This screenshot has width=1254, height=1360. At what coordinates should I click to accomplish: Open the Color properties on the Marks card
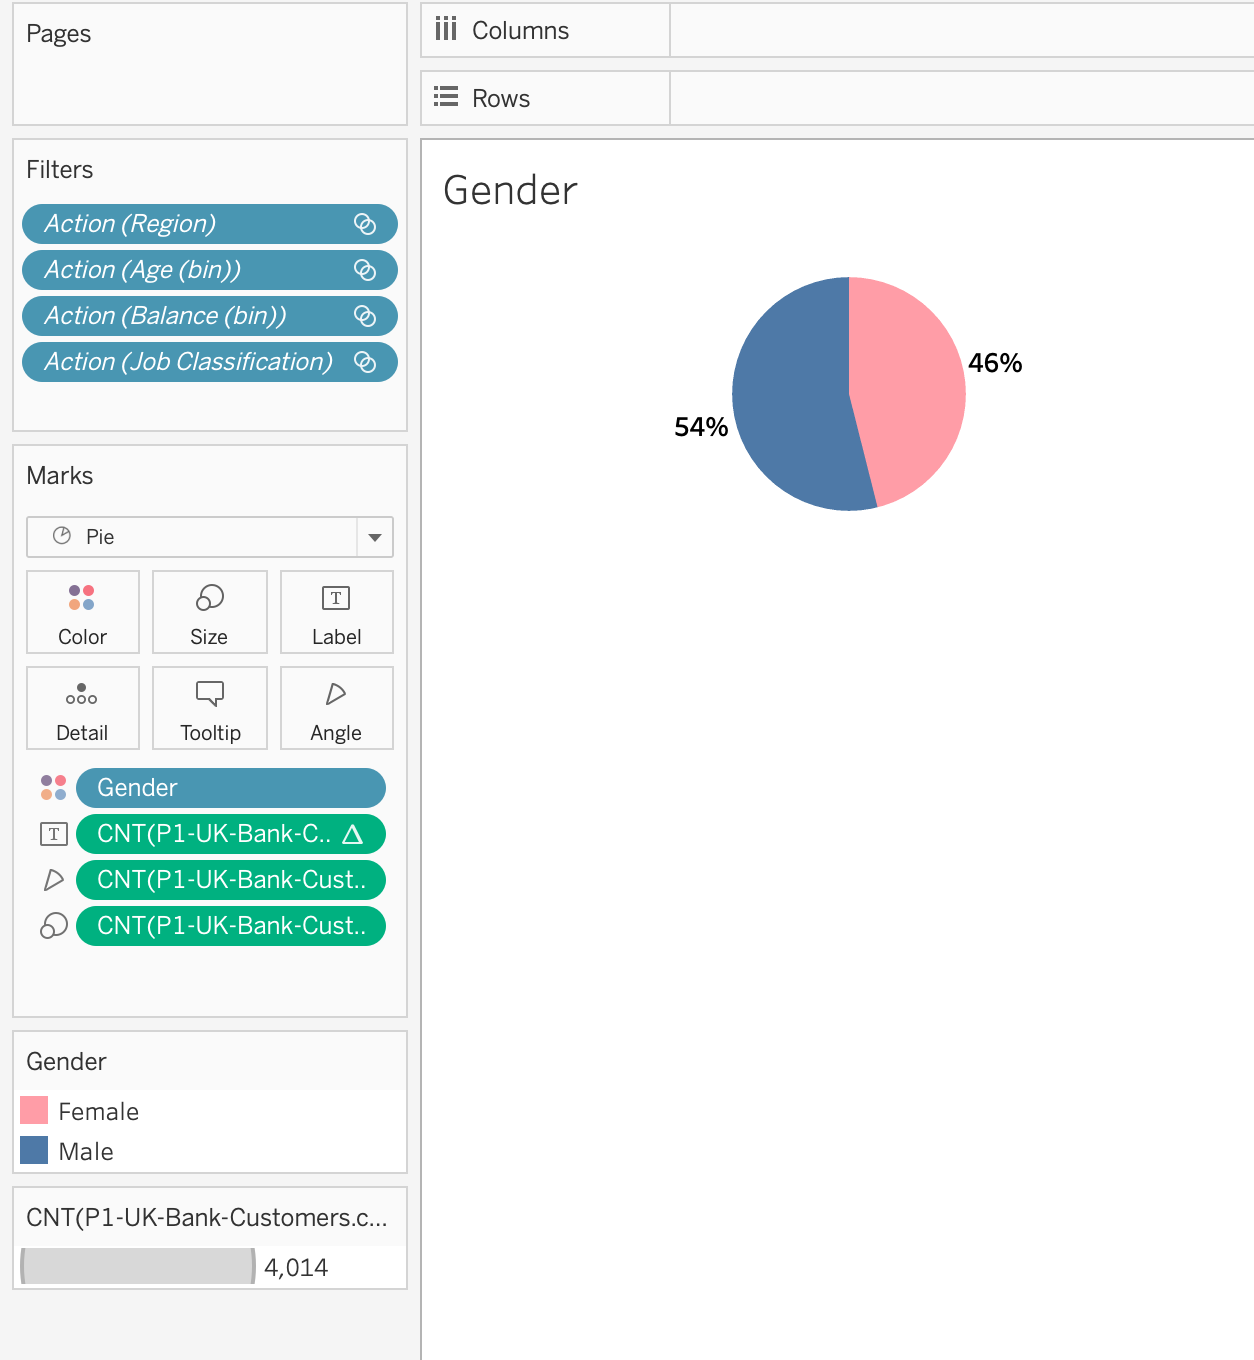[82, 611]
